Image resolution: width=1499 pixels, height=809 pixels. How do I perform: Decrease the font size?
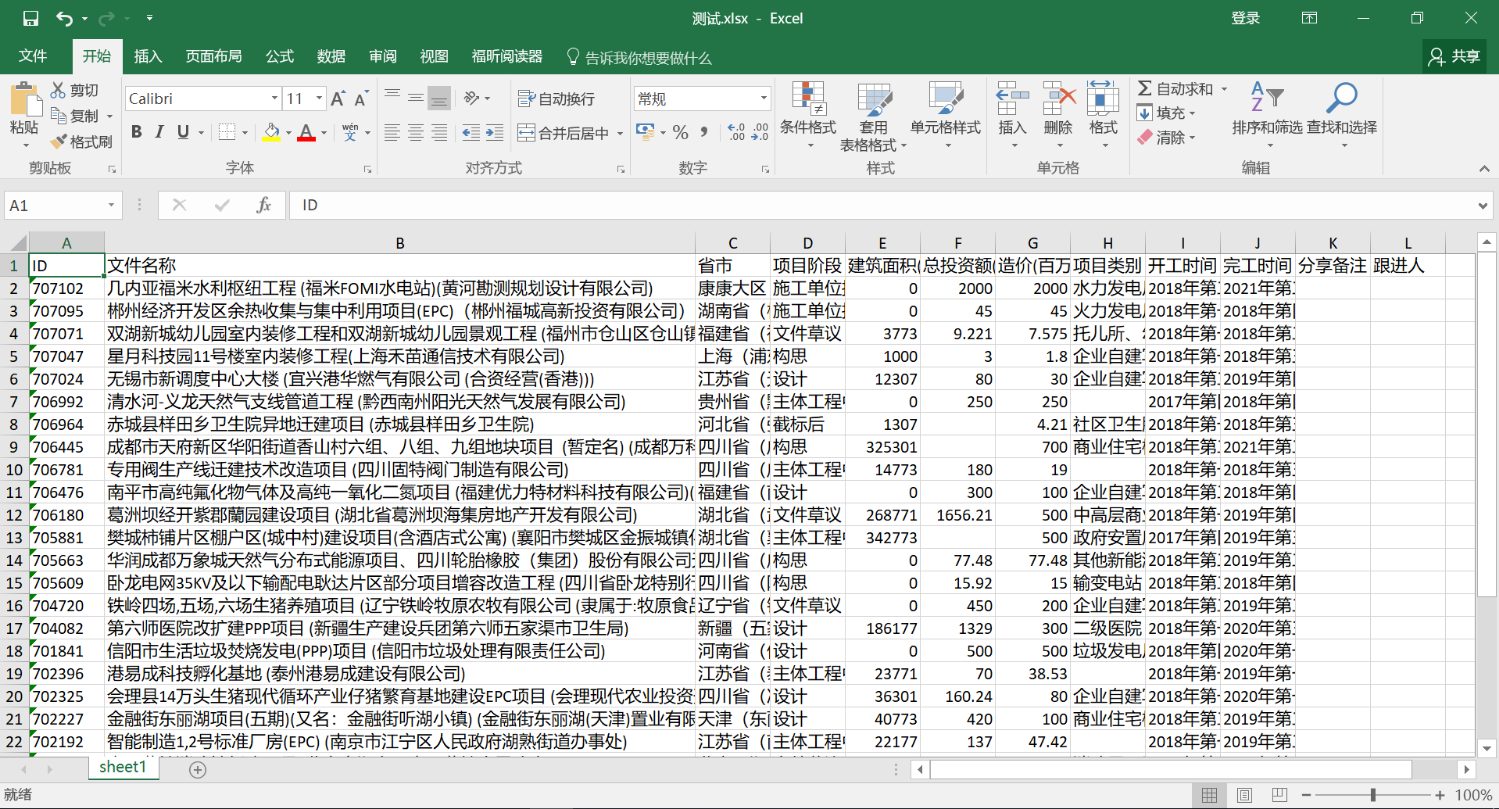(361, 99)
